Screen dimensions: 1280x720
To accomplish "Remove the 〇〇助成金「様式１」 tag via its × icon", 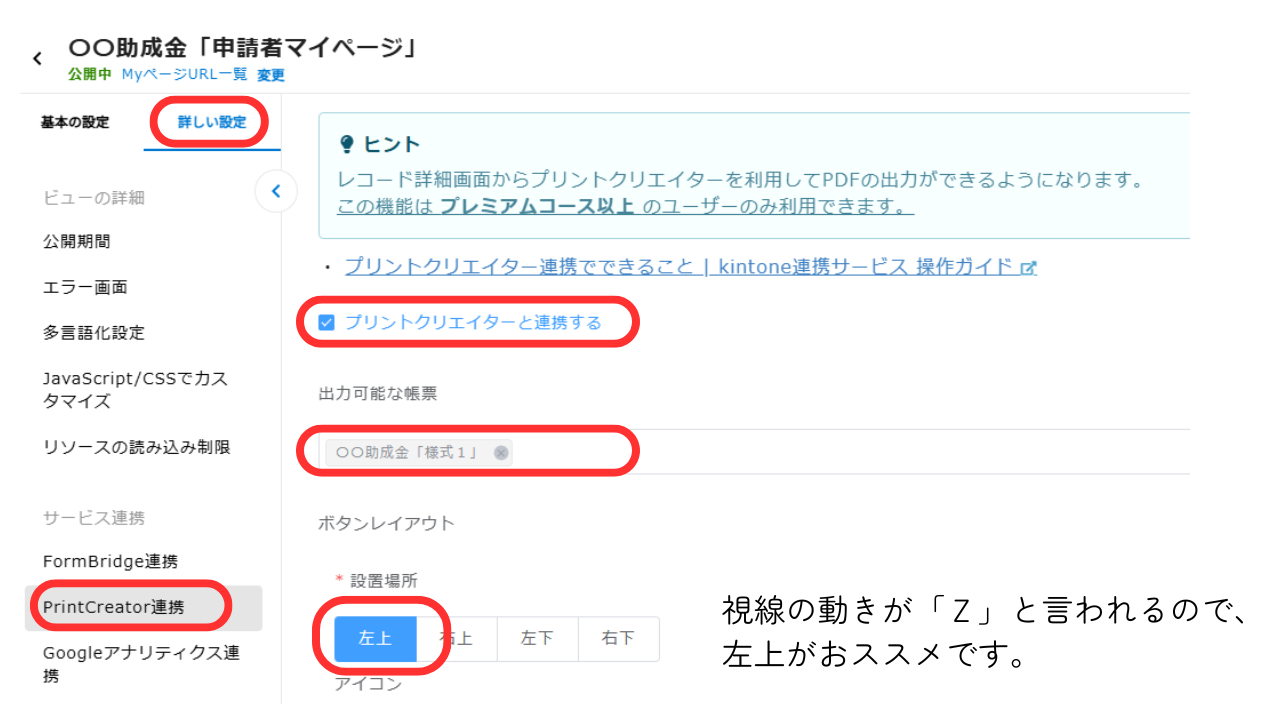I will (500, 452).
